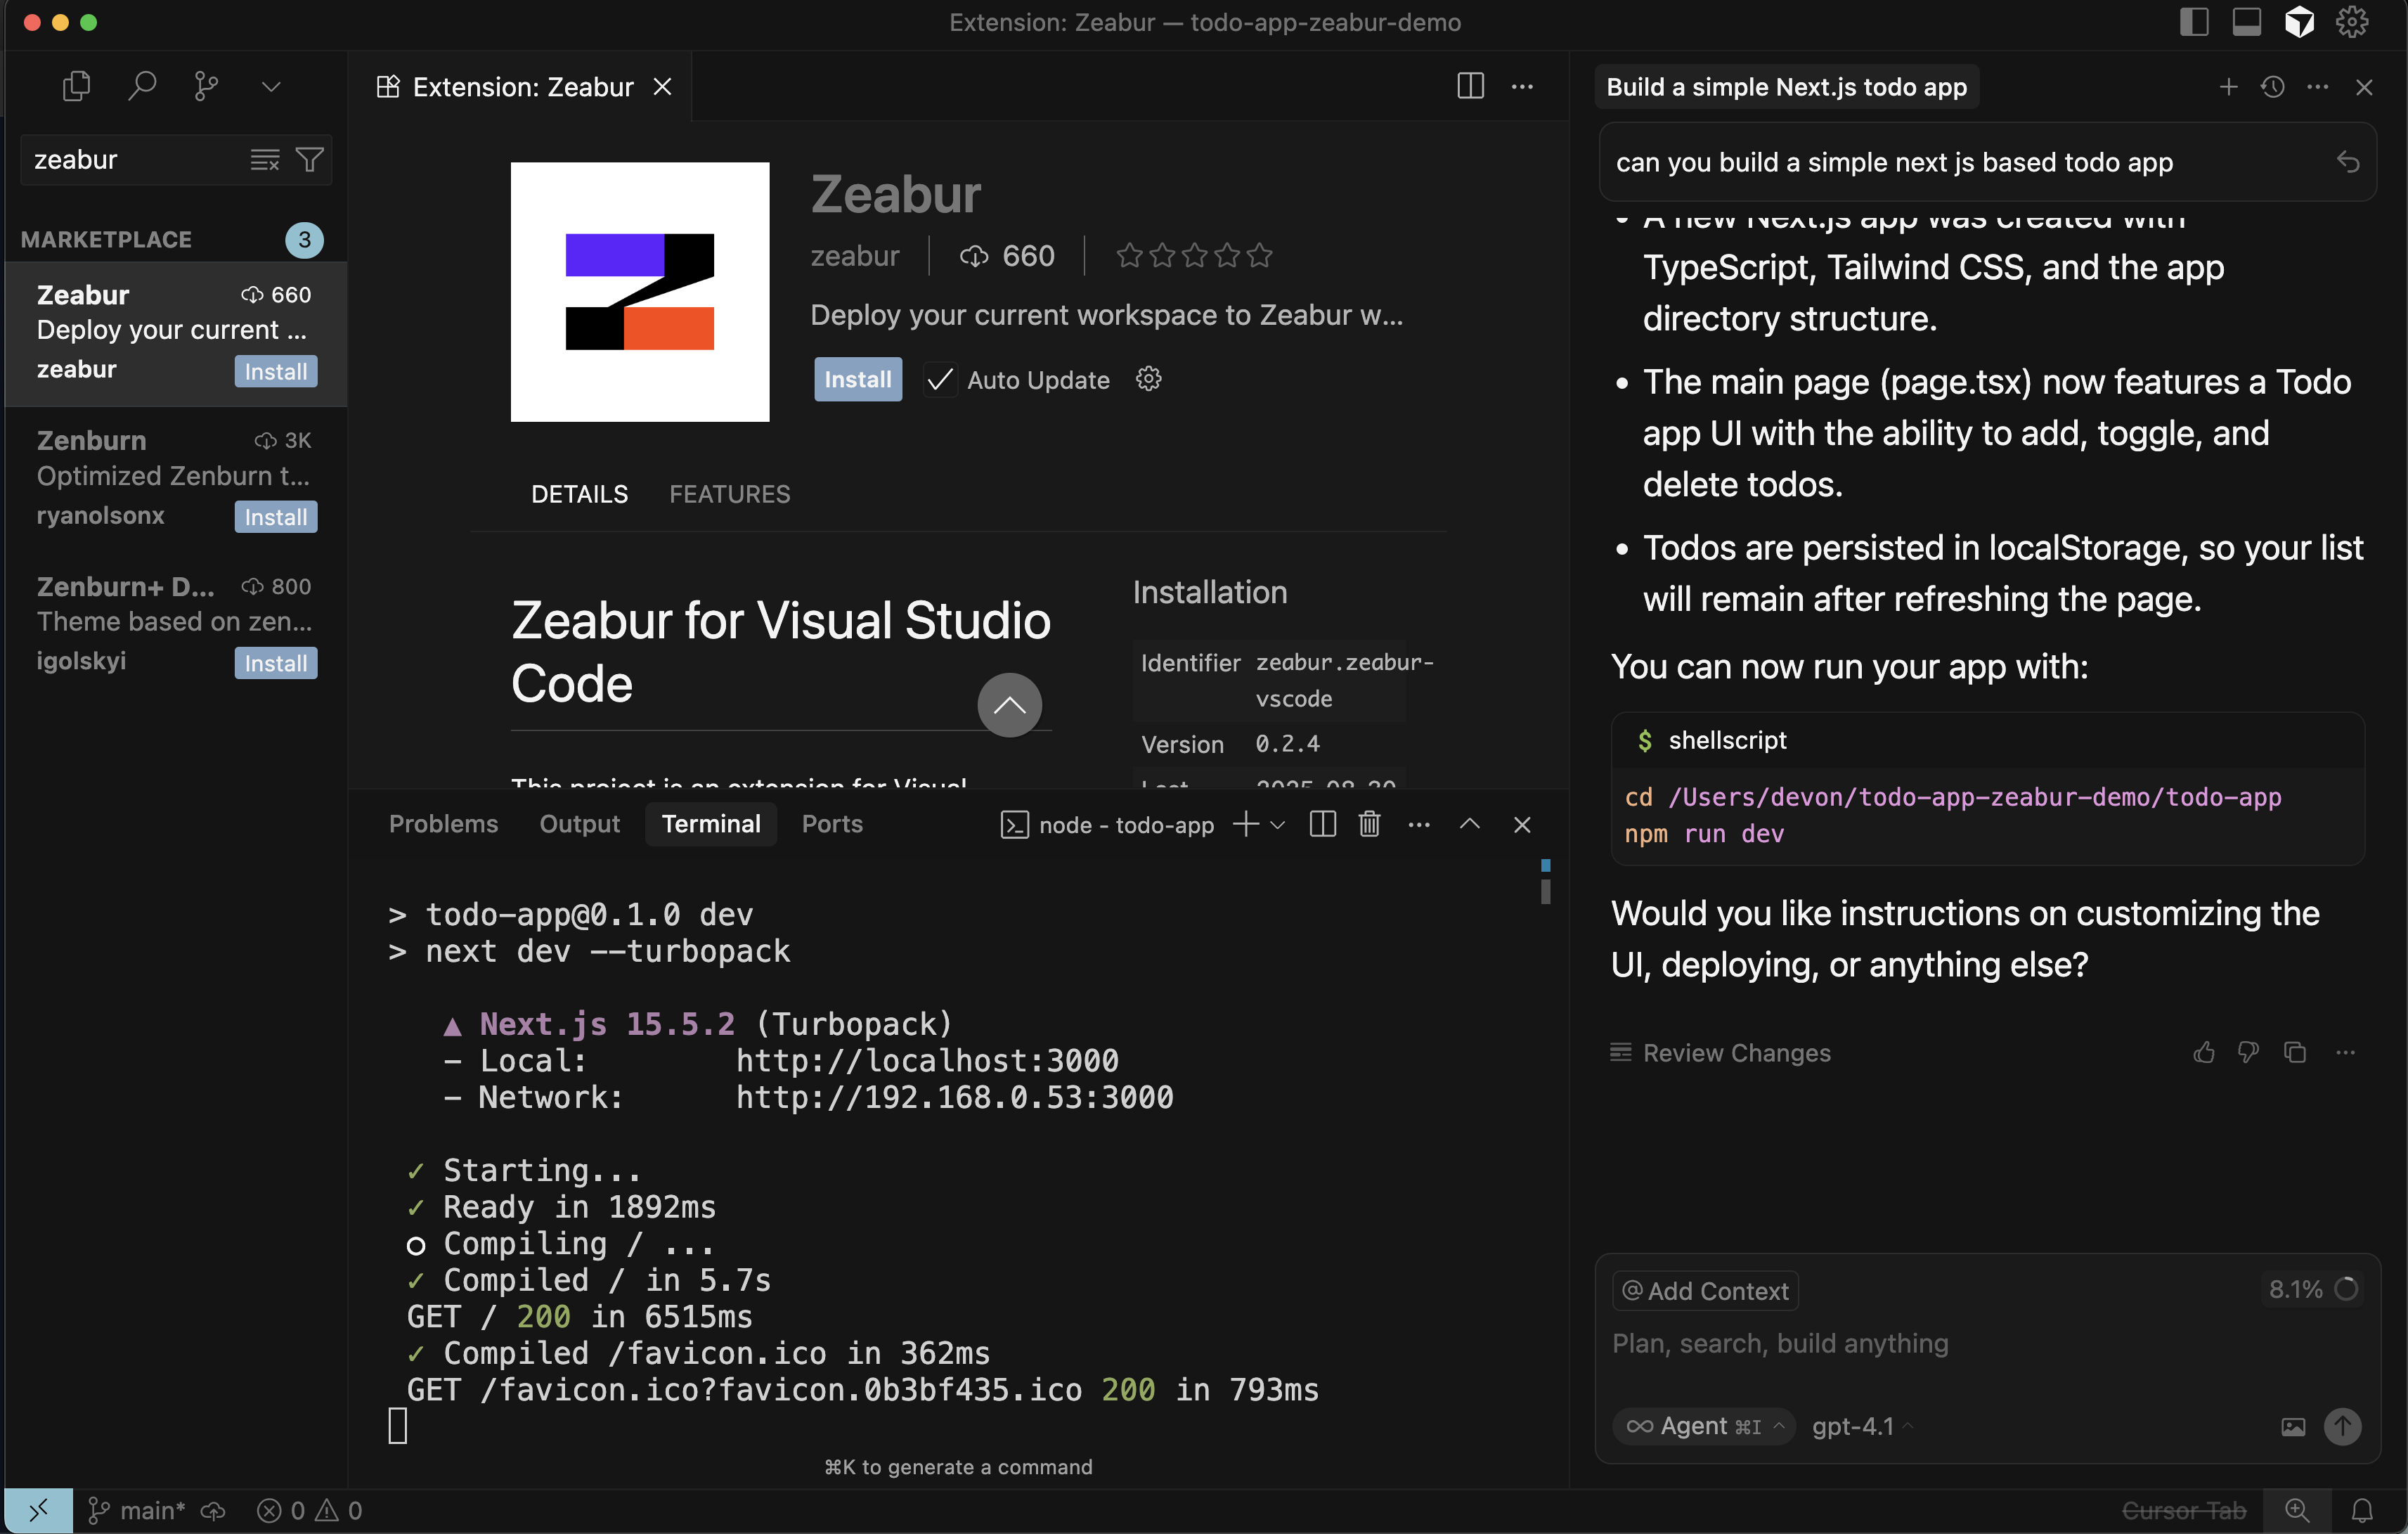The width and height of the screenshot is (2408, 1534).
Task: Attach an image to chat
Action: tap(2293, 1427)
